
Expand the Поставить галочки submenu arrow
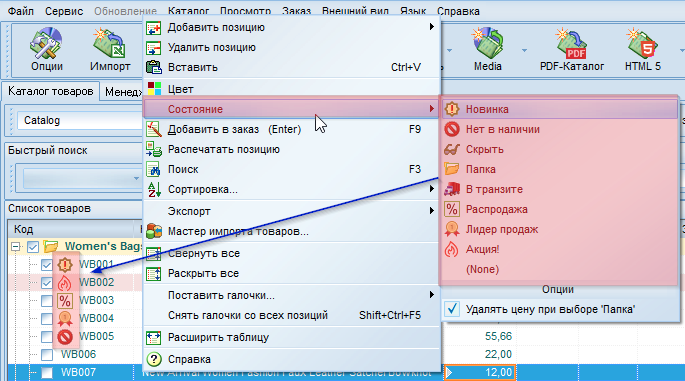pyautogui.click(x=432, y=295)
